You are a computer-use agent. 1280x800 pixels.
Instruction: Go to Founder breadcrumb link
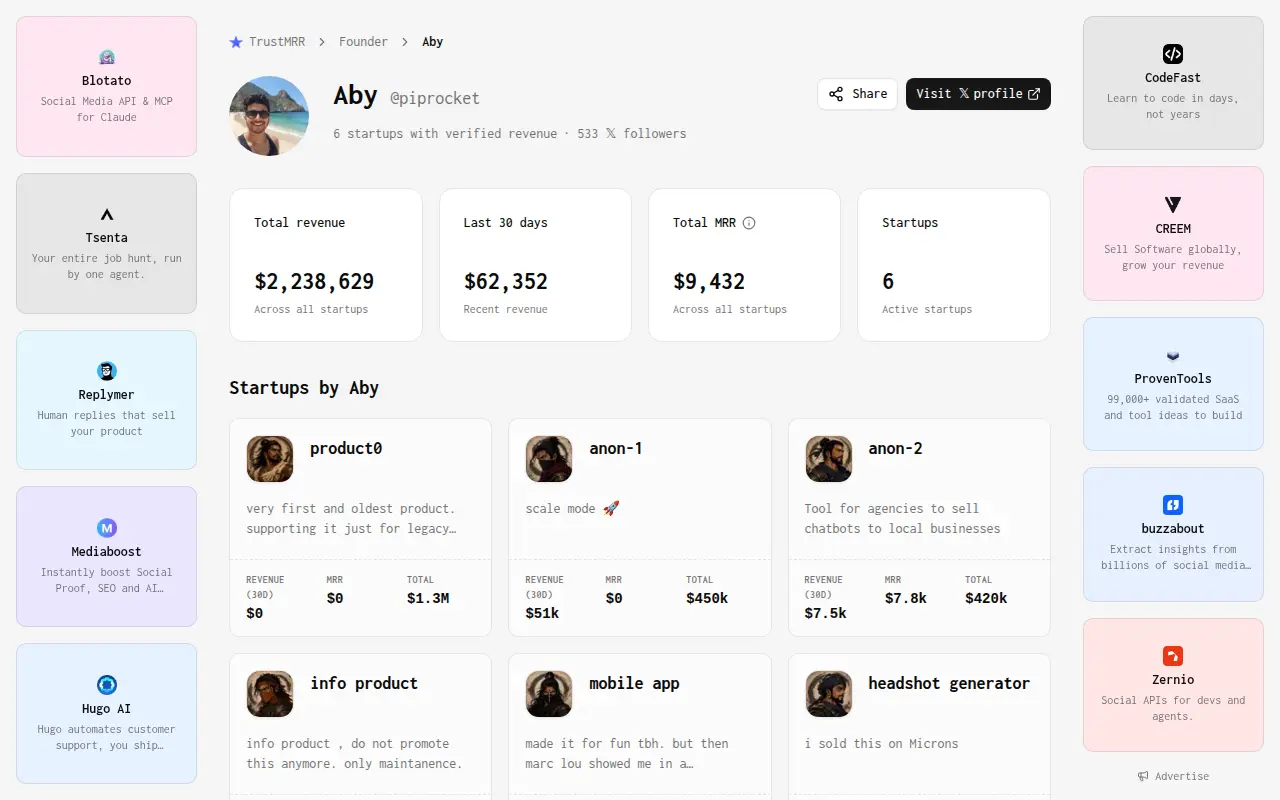pos(363,42)
